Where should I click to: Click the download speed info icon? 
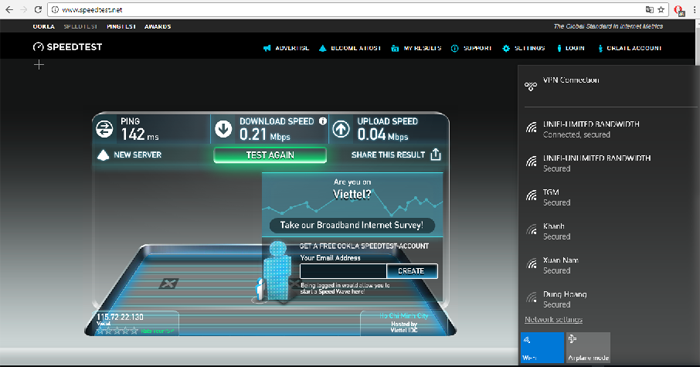[323, 121]
